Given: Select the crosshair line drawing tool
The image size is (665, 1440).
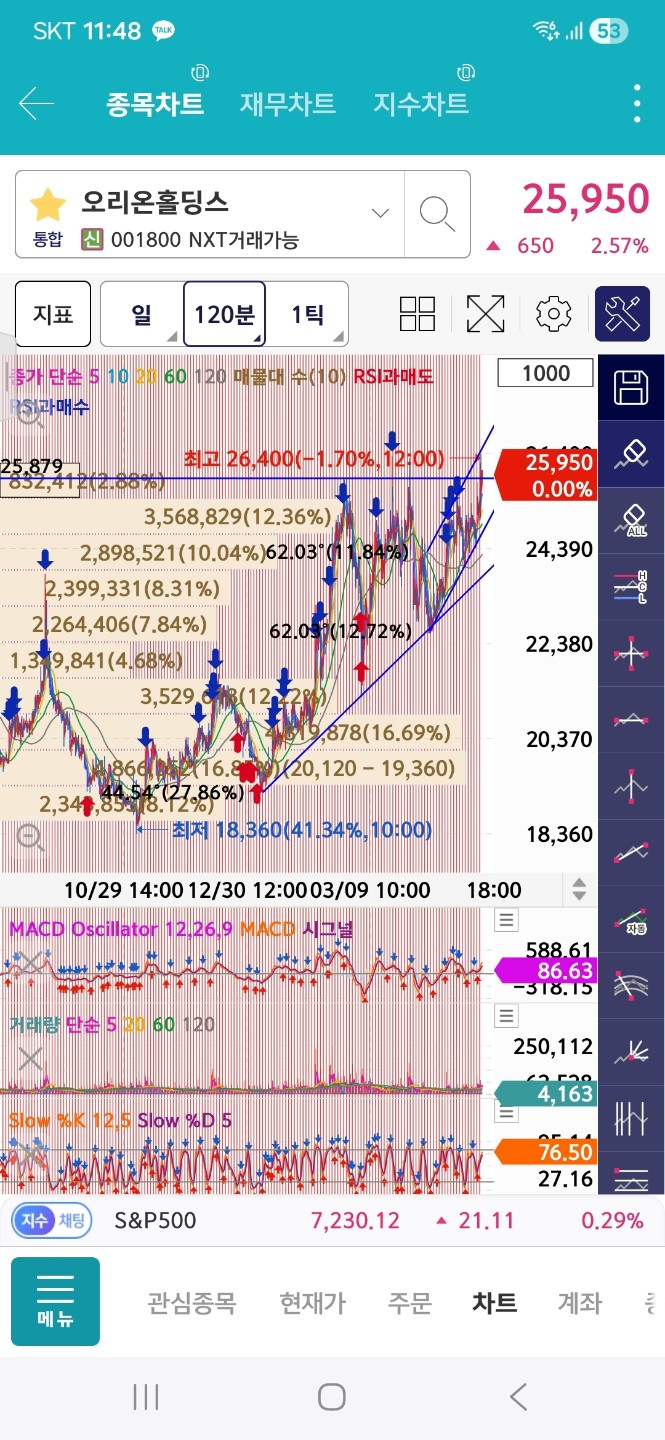Looking at the screenshot, I should [x=631, y=652].
